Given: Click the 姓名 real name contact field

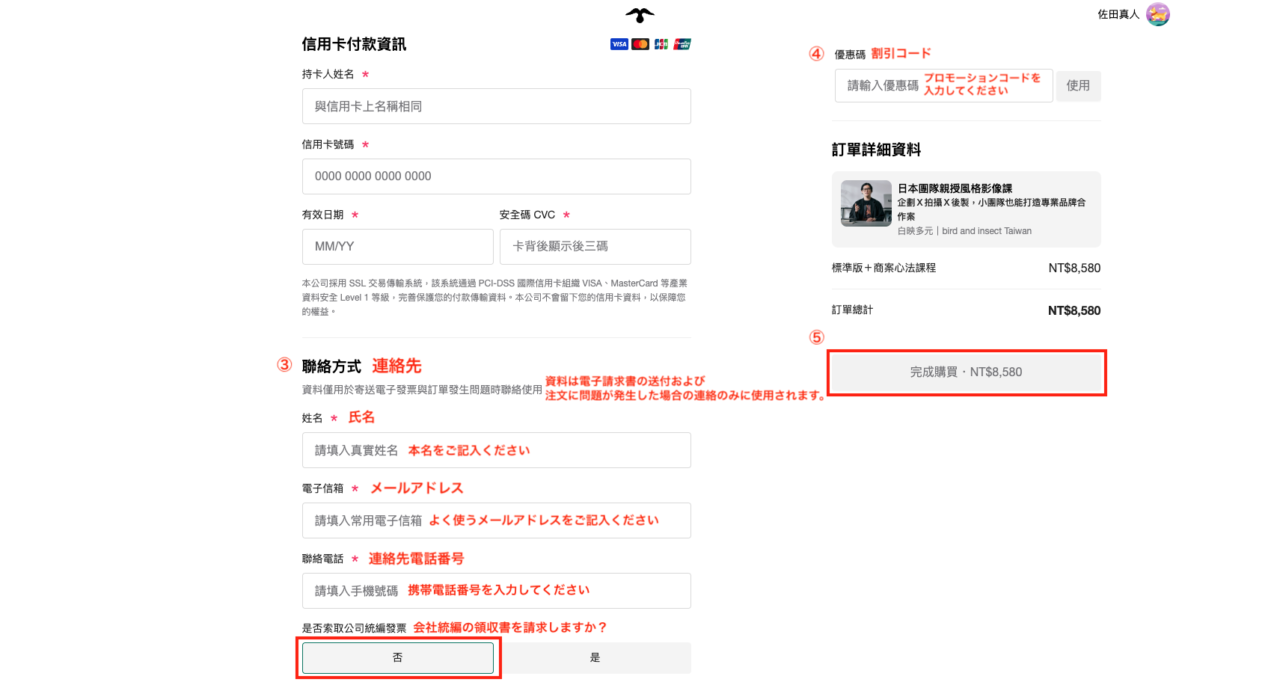Looking at the screenshot, I should pyautogui.click(x=496, y=450).
